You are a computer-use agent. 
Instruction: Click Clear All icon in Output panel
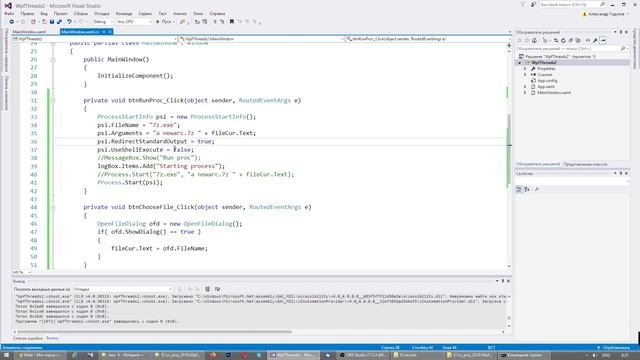(x=207, y=289)
